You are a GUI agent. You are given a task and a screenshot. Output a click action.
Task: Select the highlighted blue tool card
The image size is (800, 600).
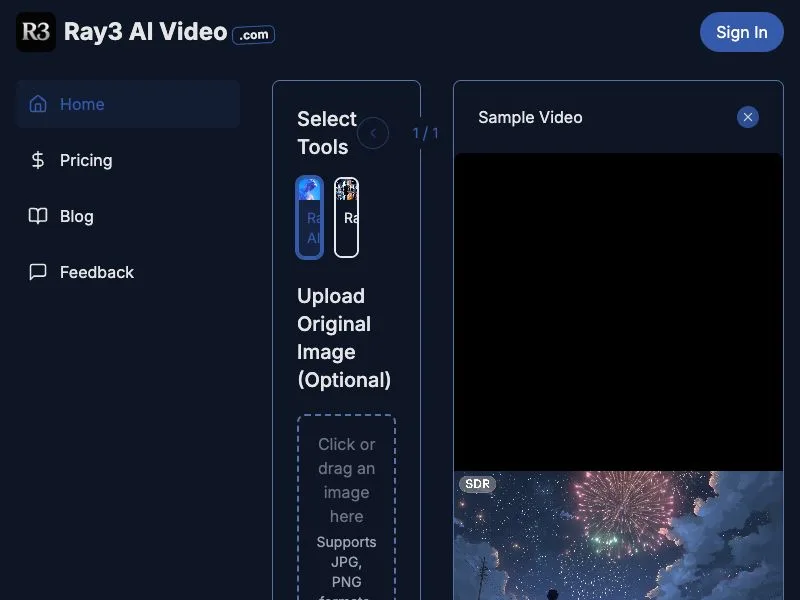309,217
